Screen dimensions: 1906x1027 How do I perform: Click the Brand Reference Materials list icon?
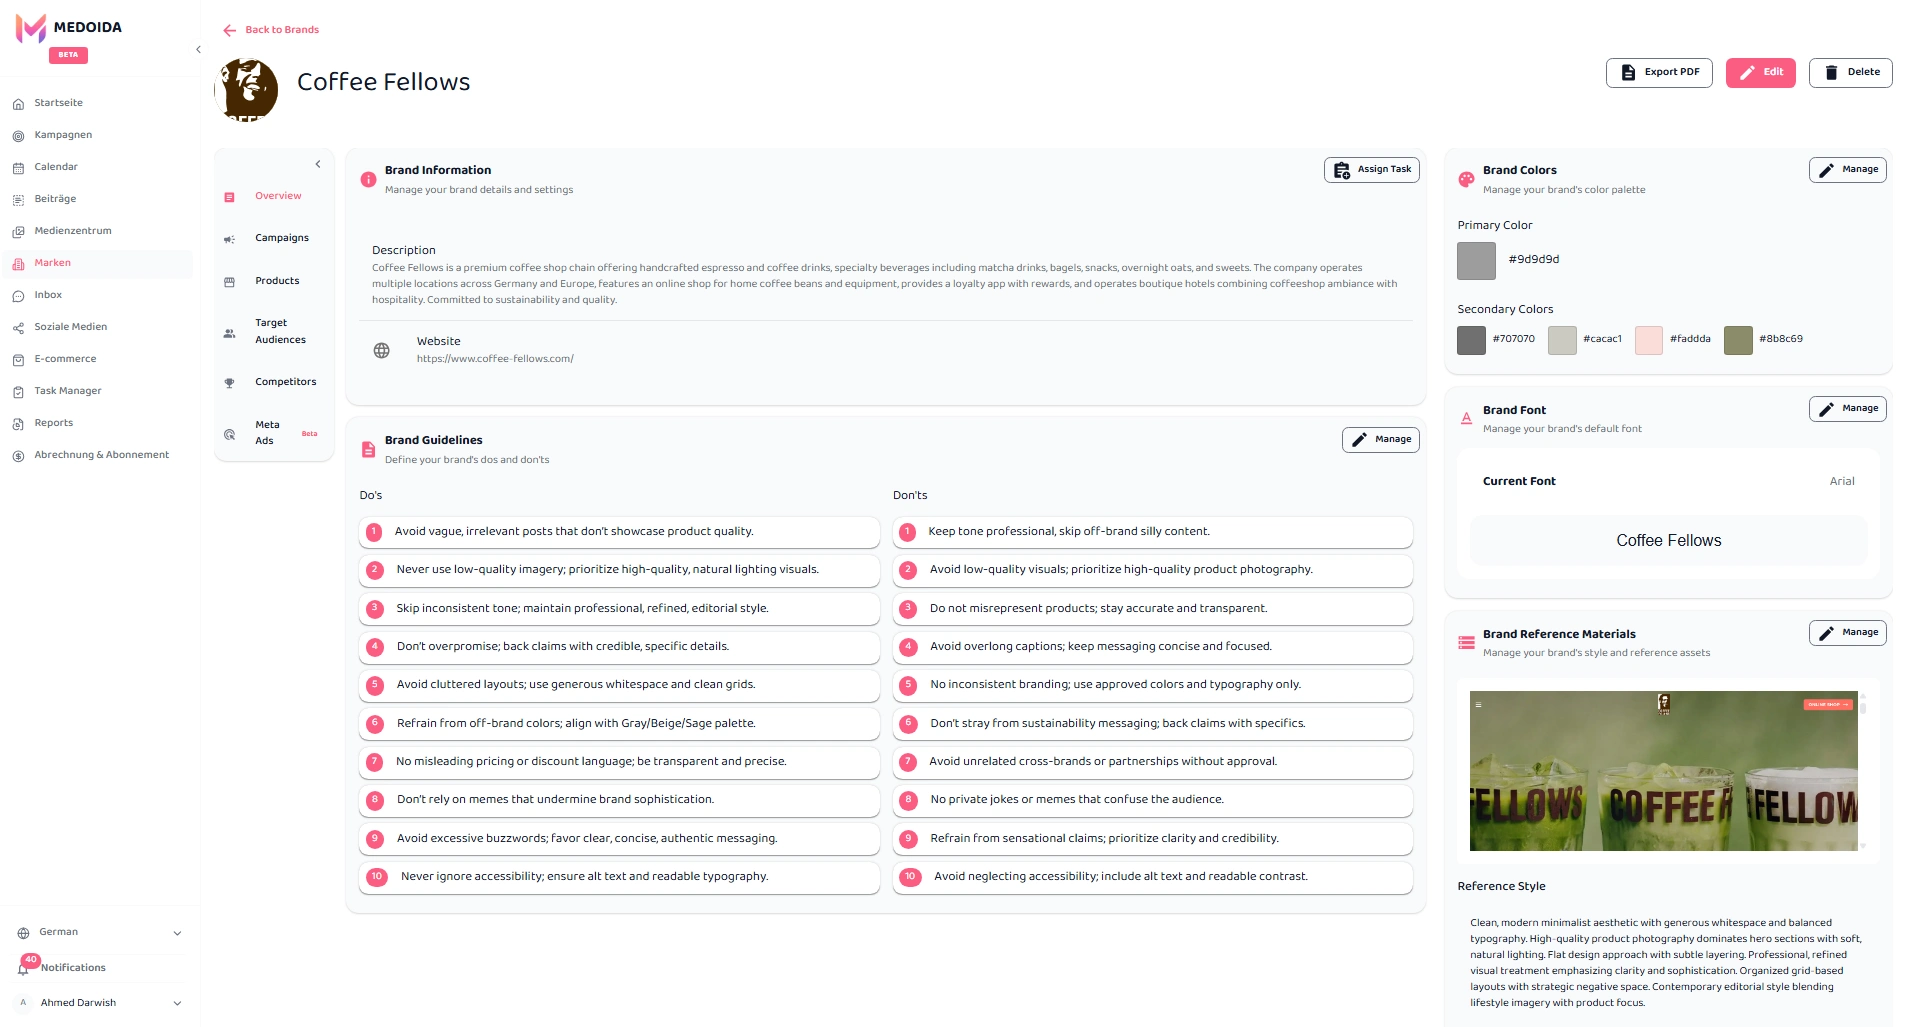(x=1466, y=643)
